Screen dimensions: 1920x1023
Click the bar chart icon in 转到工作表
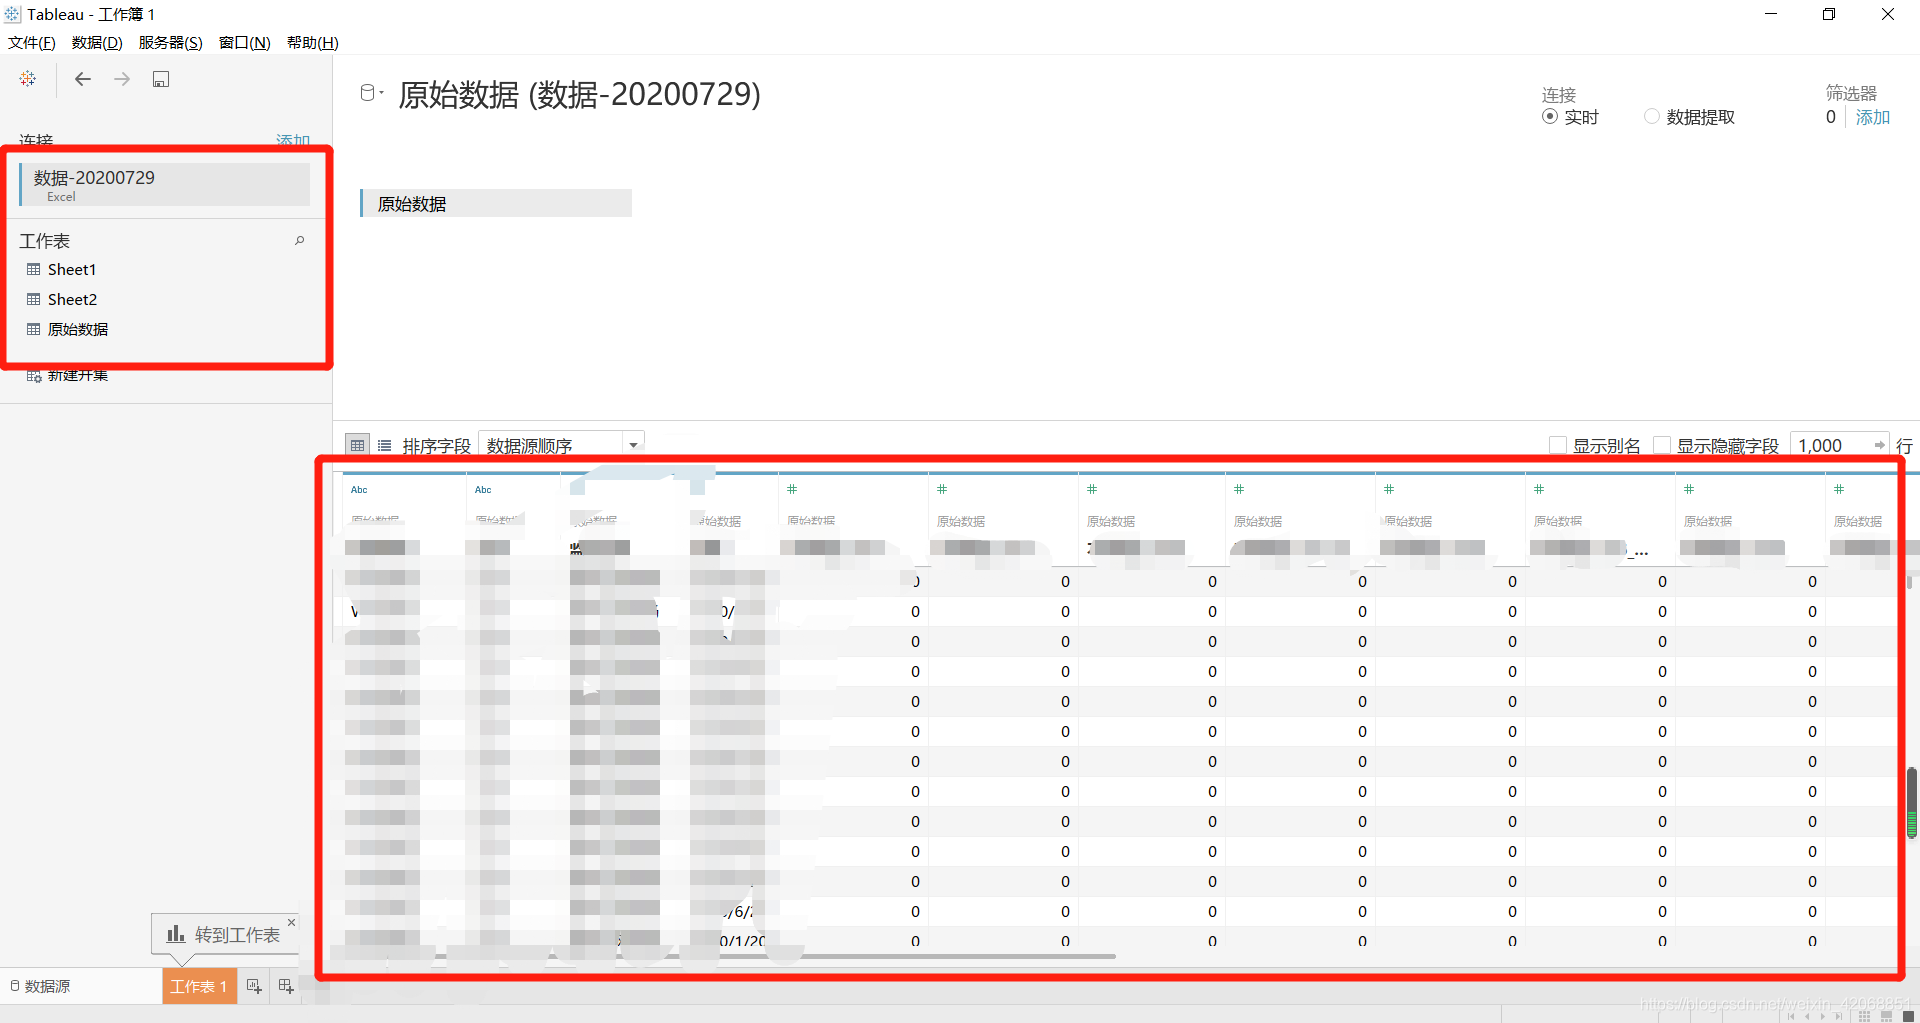[176, 934]
